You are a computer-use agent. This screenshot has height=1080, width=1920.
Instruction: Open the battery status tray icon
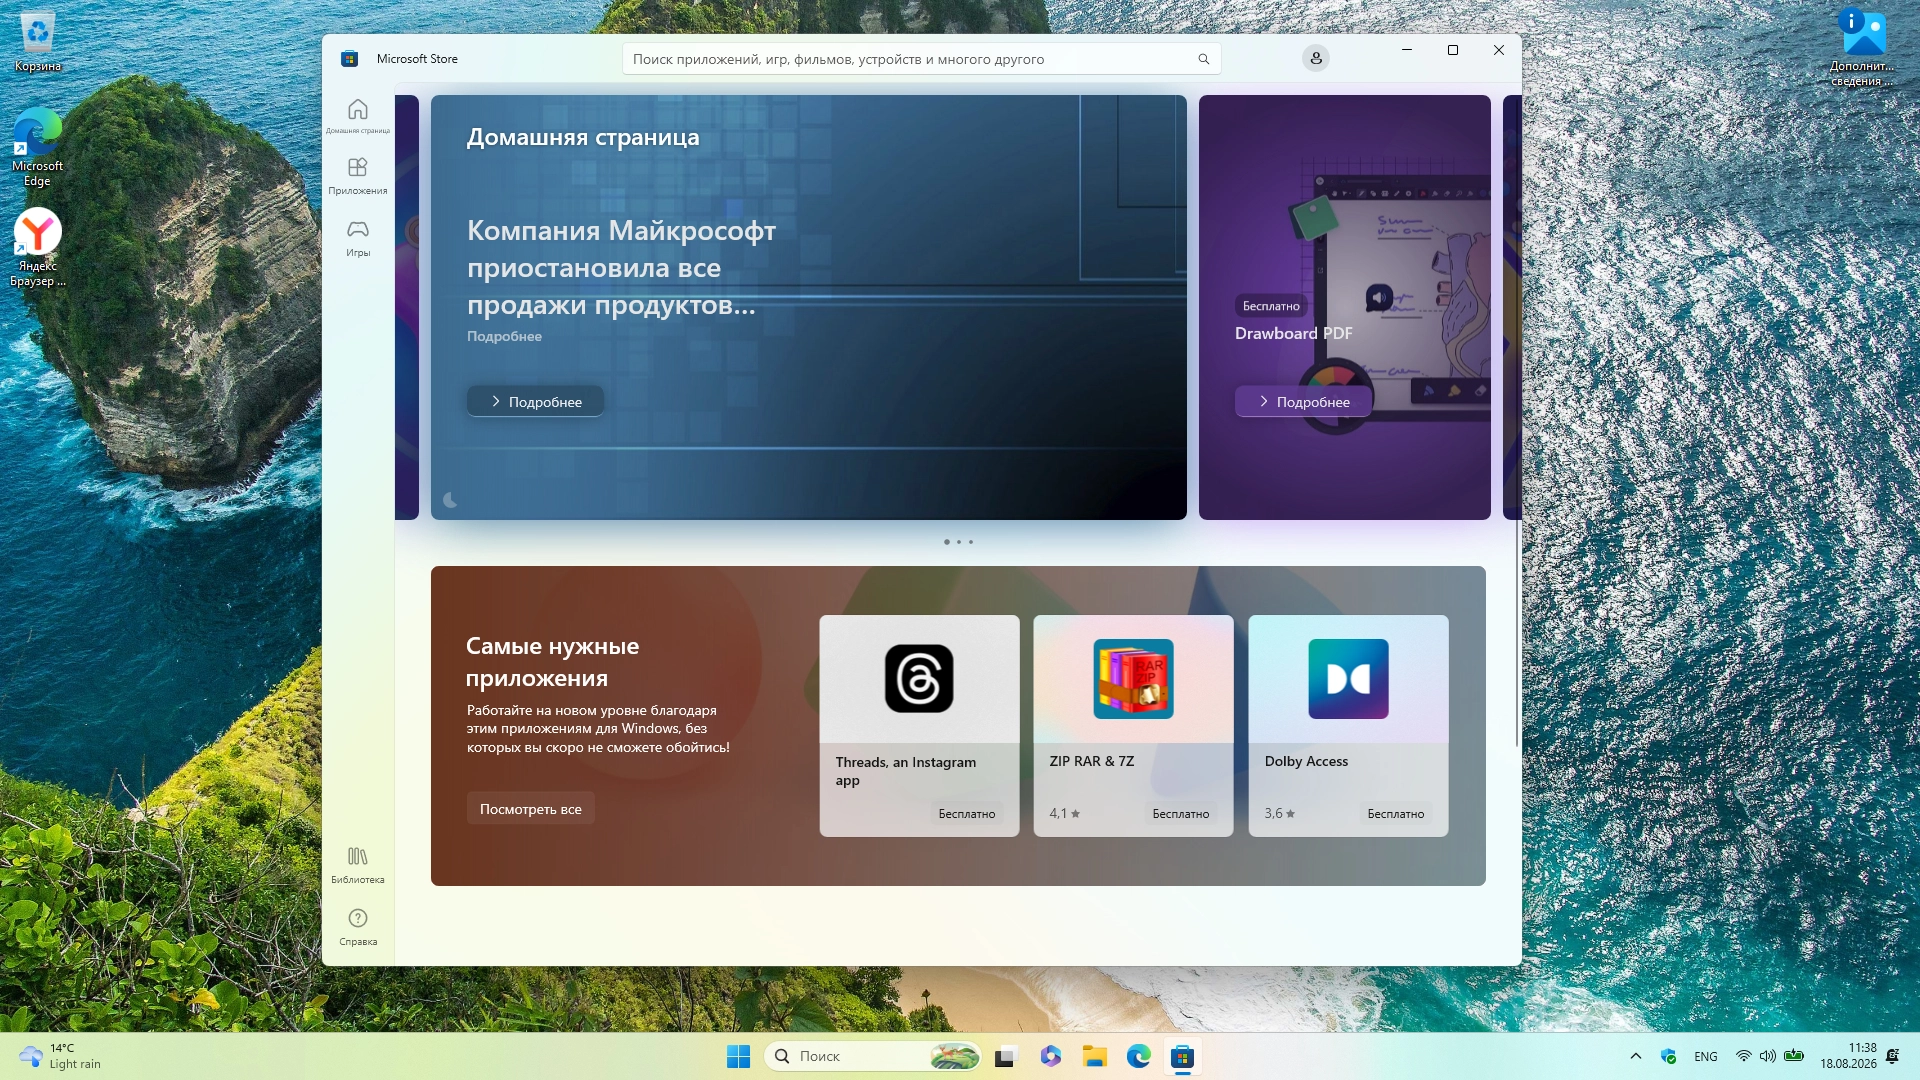pos(1794,1056)
